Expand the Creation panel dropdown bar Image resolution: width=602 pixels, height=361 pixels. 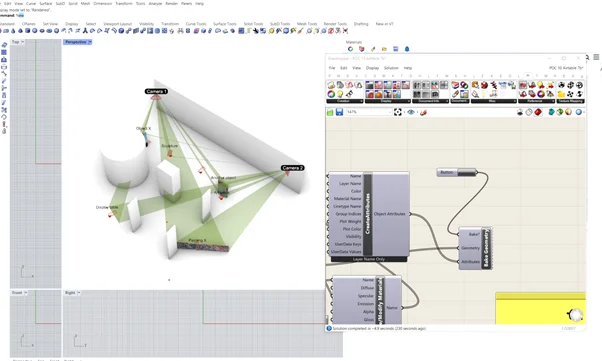click(345, 101)
